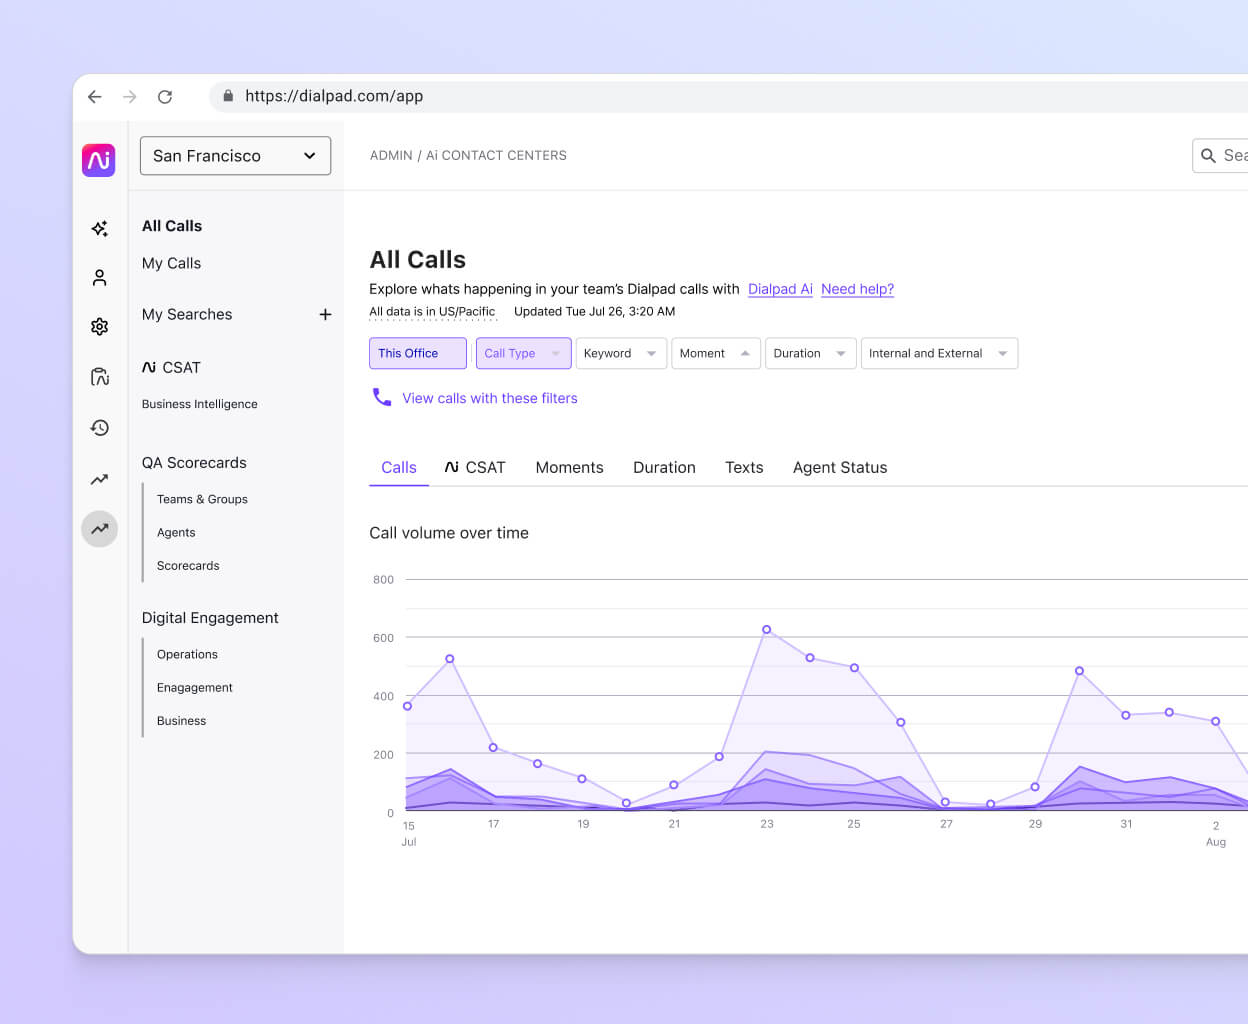Toggle the Internal and External filter
Screen dimensions: 1248x1024
click(938, 353)
